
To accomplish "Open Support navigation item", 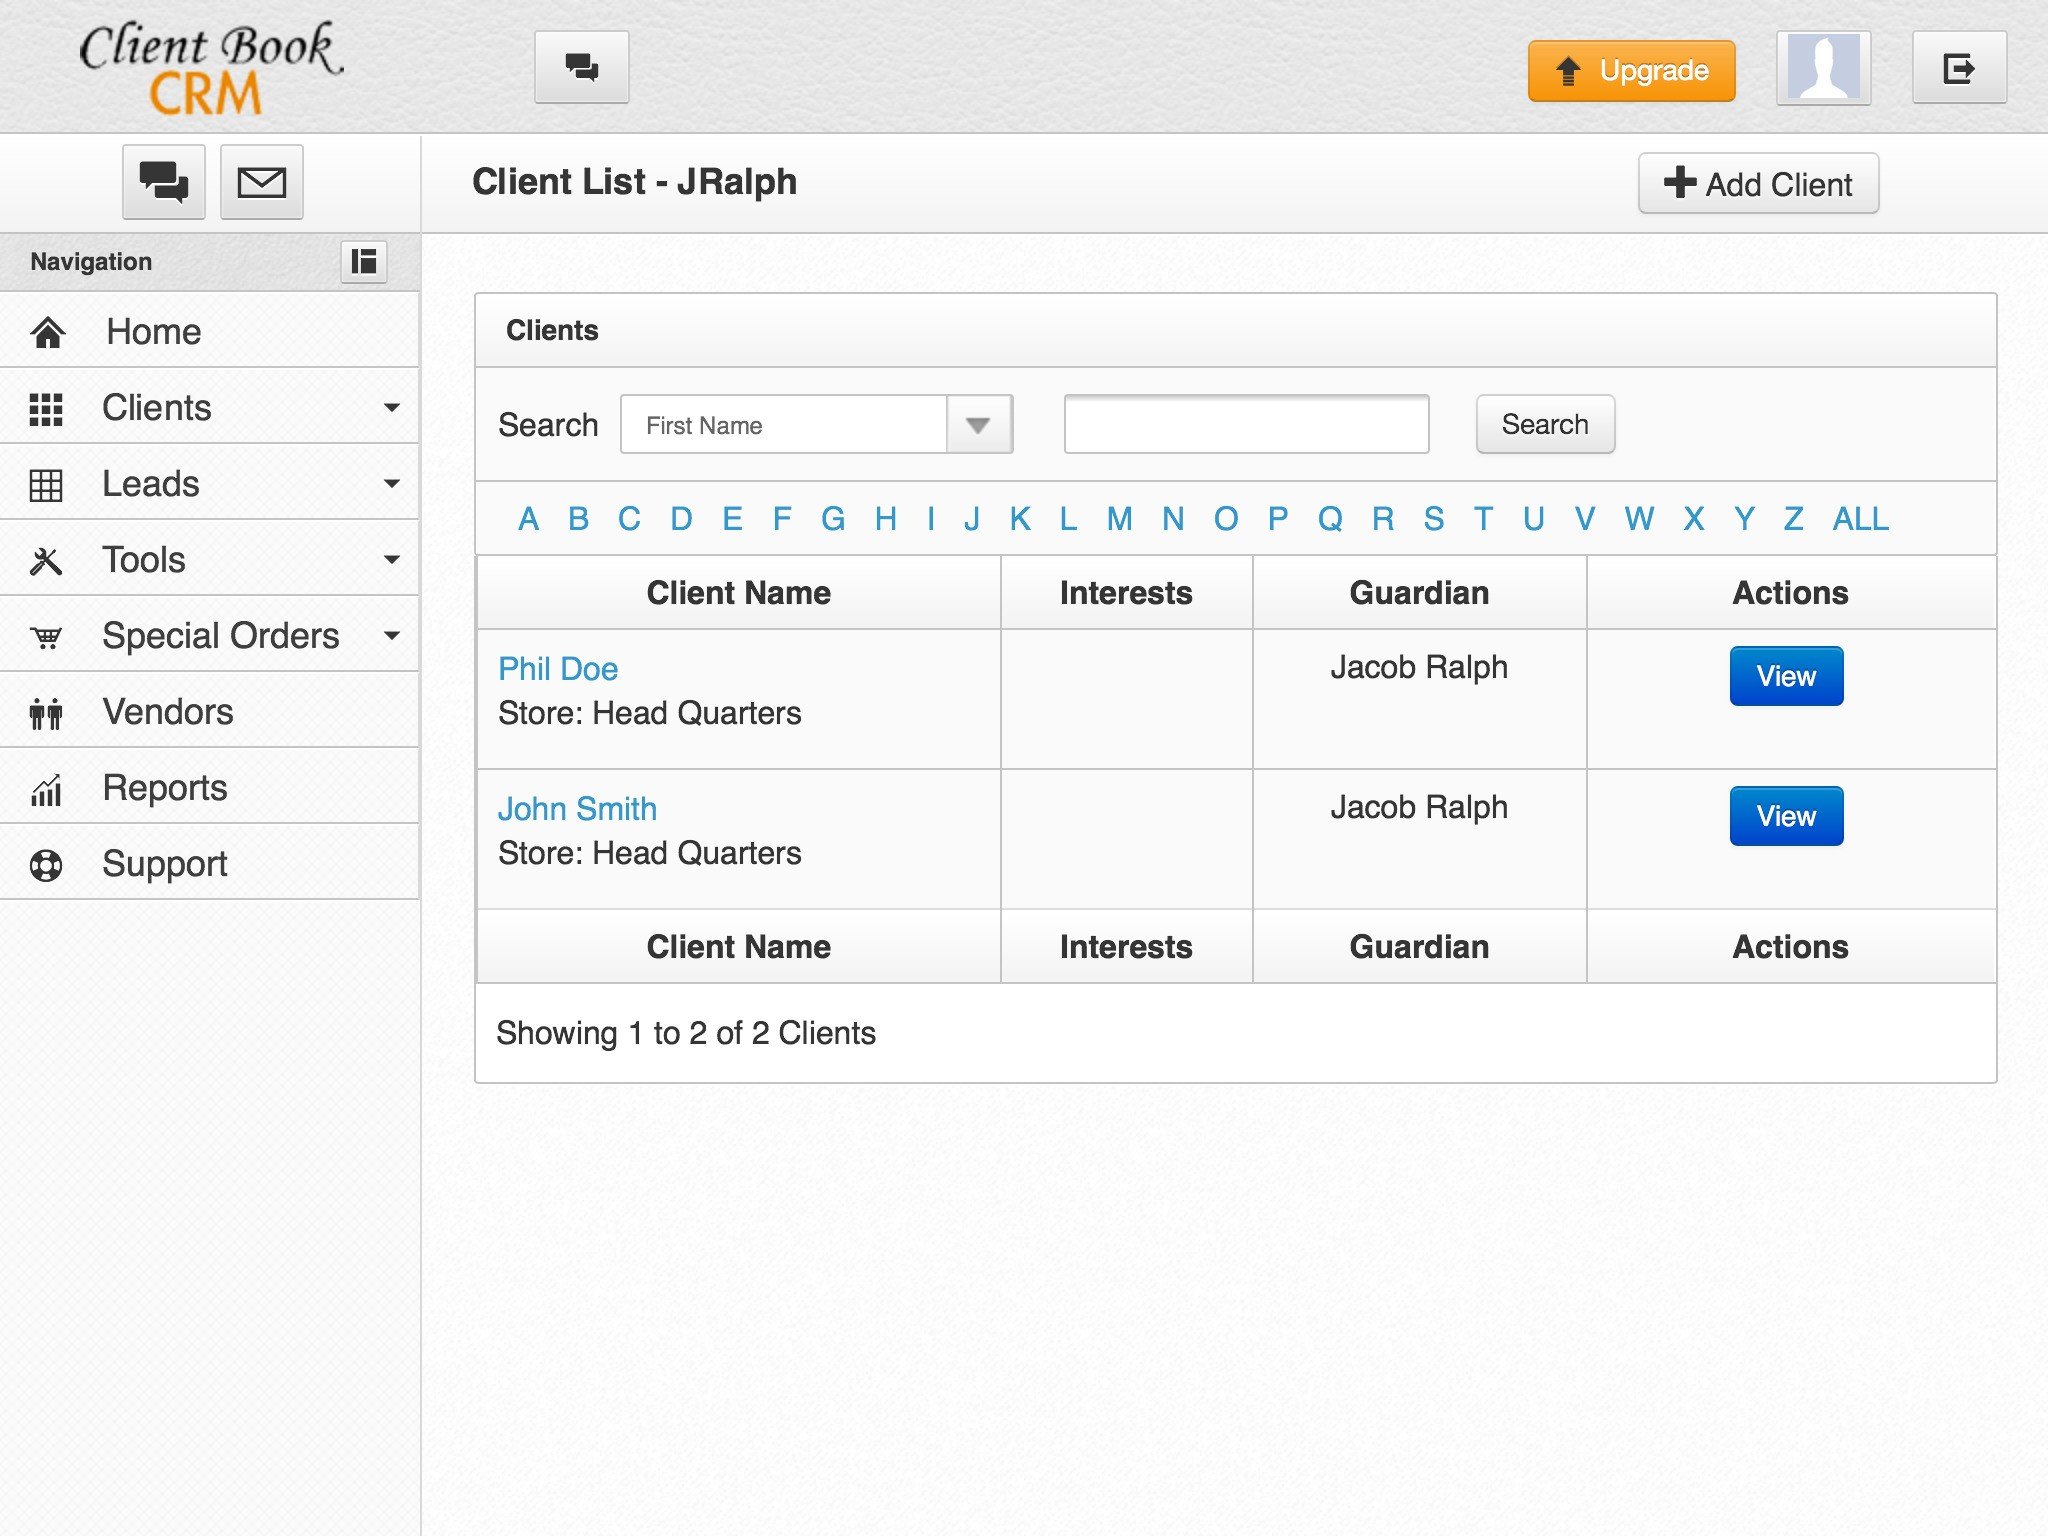I will tap(209, 863).
